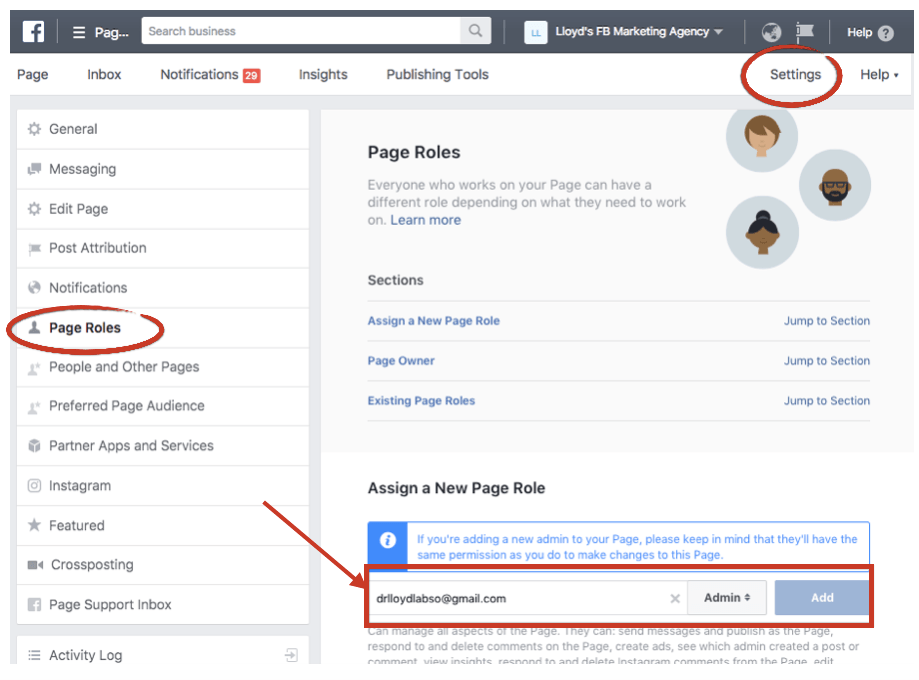
Task: Open Assign a New Page Role link
Action: tap(434, 321)
